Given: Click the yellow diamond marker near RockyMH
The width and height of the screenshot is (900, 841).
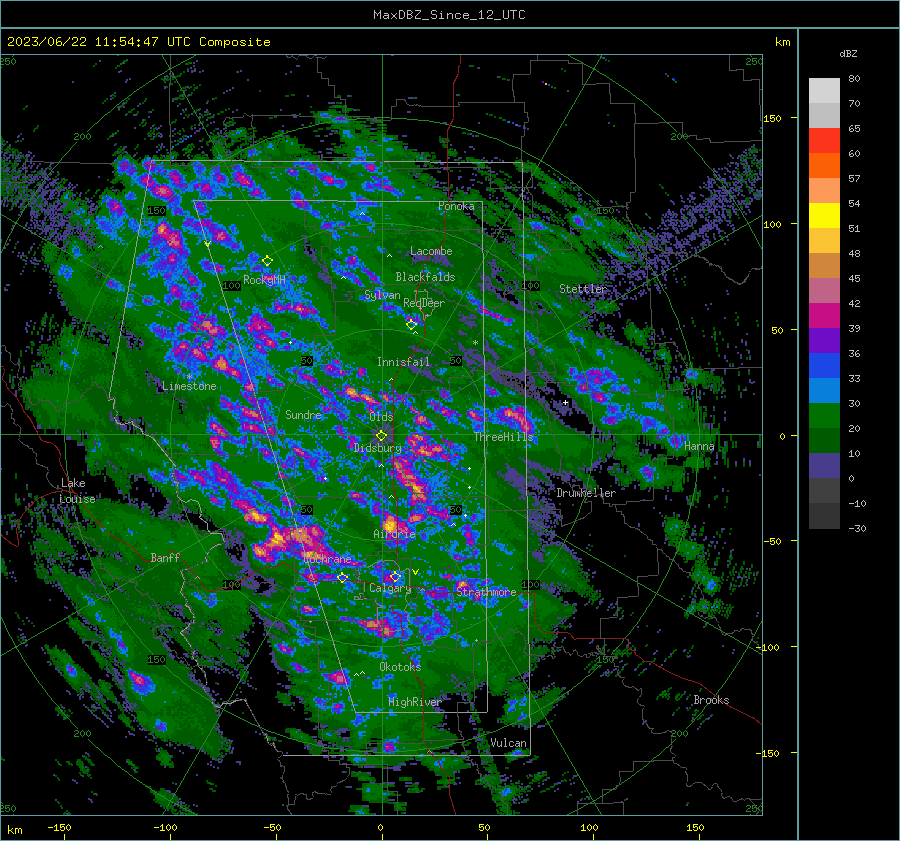Looking at the screenshot, I should pyautogui.click(x=267, y=261).
